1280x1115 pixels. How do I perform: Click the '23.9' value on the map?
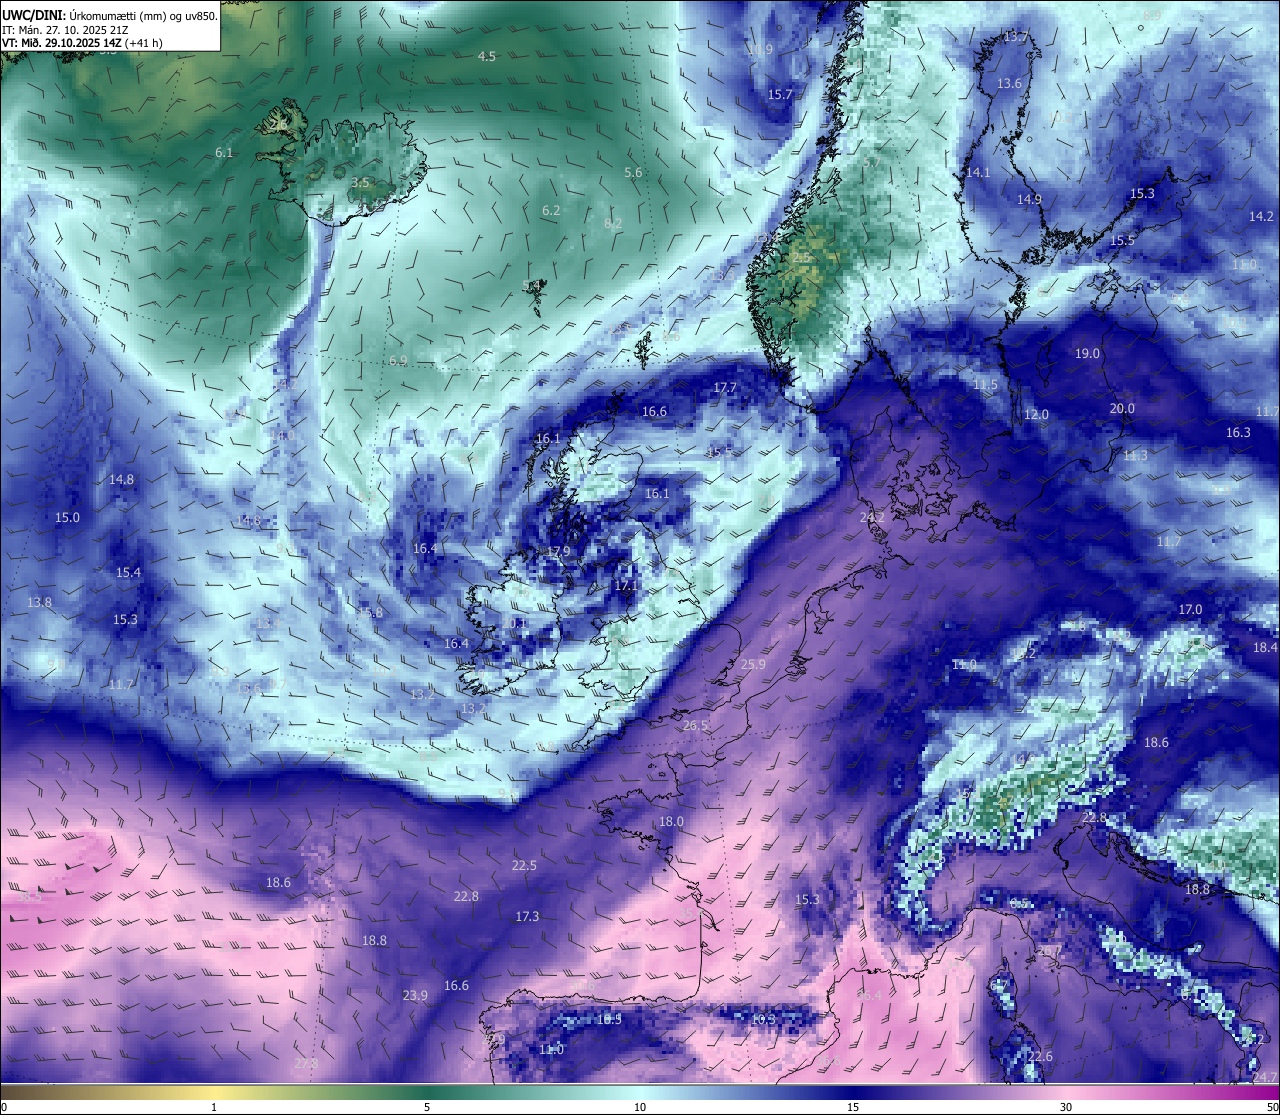pyautogui.click(x=415, y=996)
